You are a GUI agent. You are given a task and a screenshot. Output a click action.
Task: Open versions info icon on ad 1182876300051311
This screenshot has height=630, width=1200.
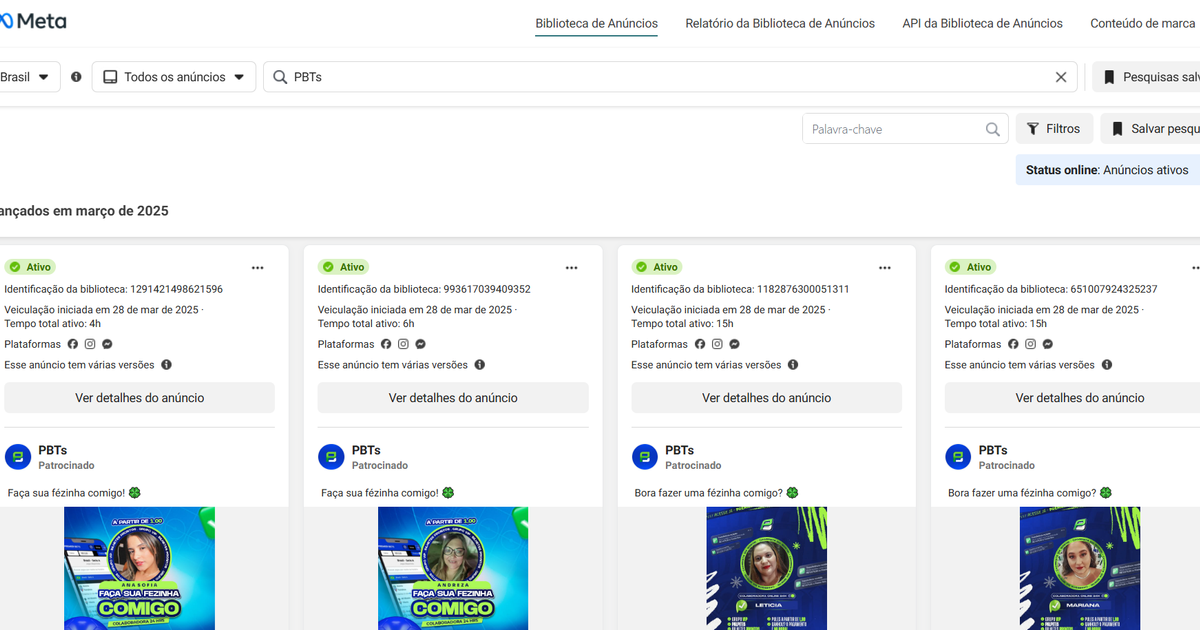click(793, 365)
